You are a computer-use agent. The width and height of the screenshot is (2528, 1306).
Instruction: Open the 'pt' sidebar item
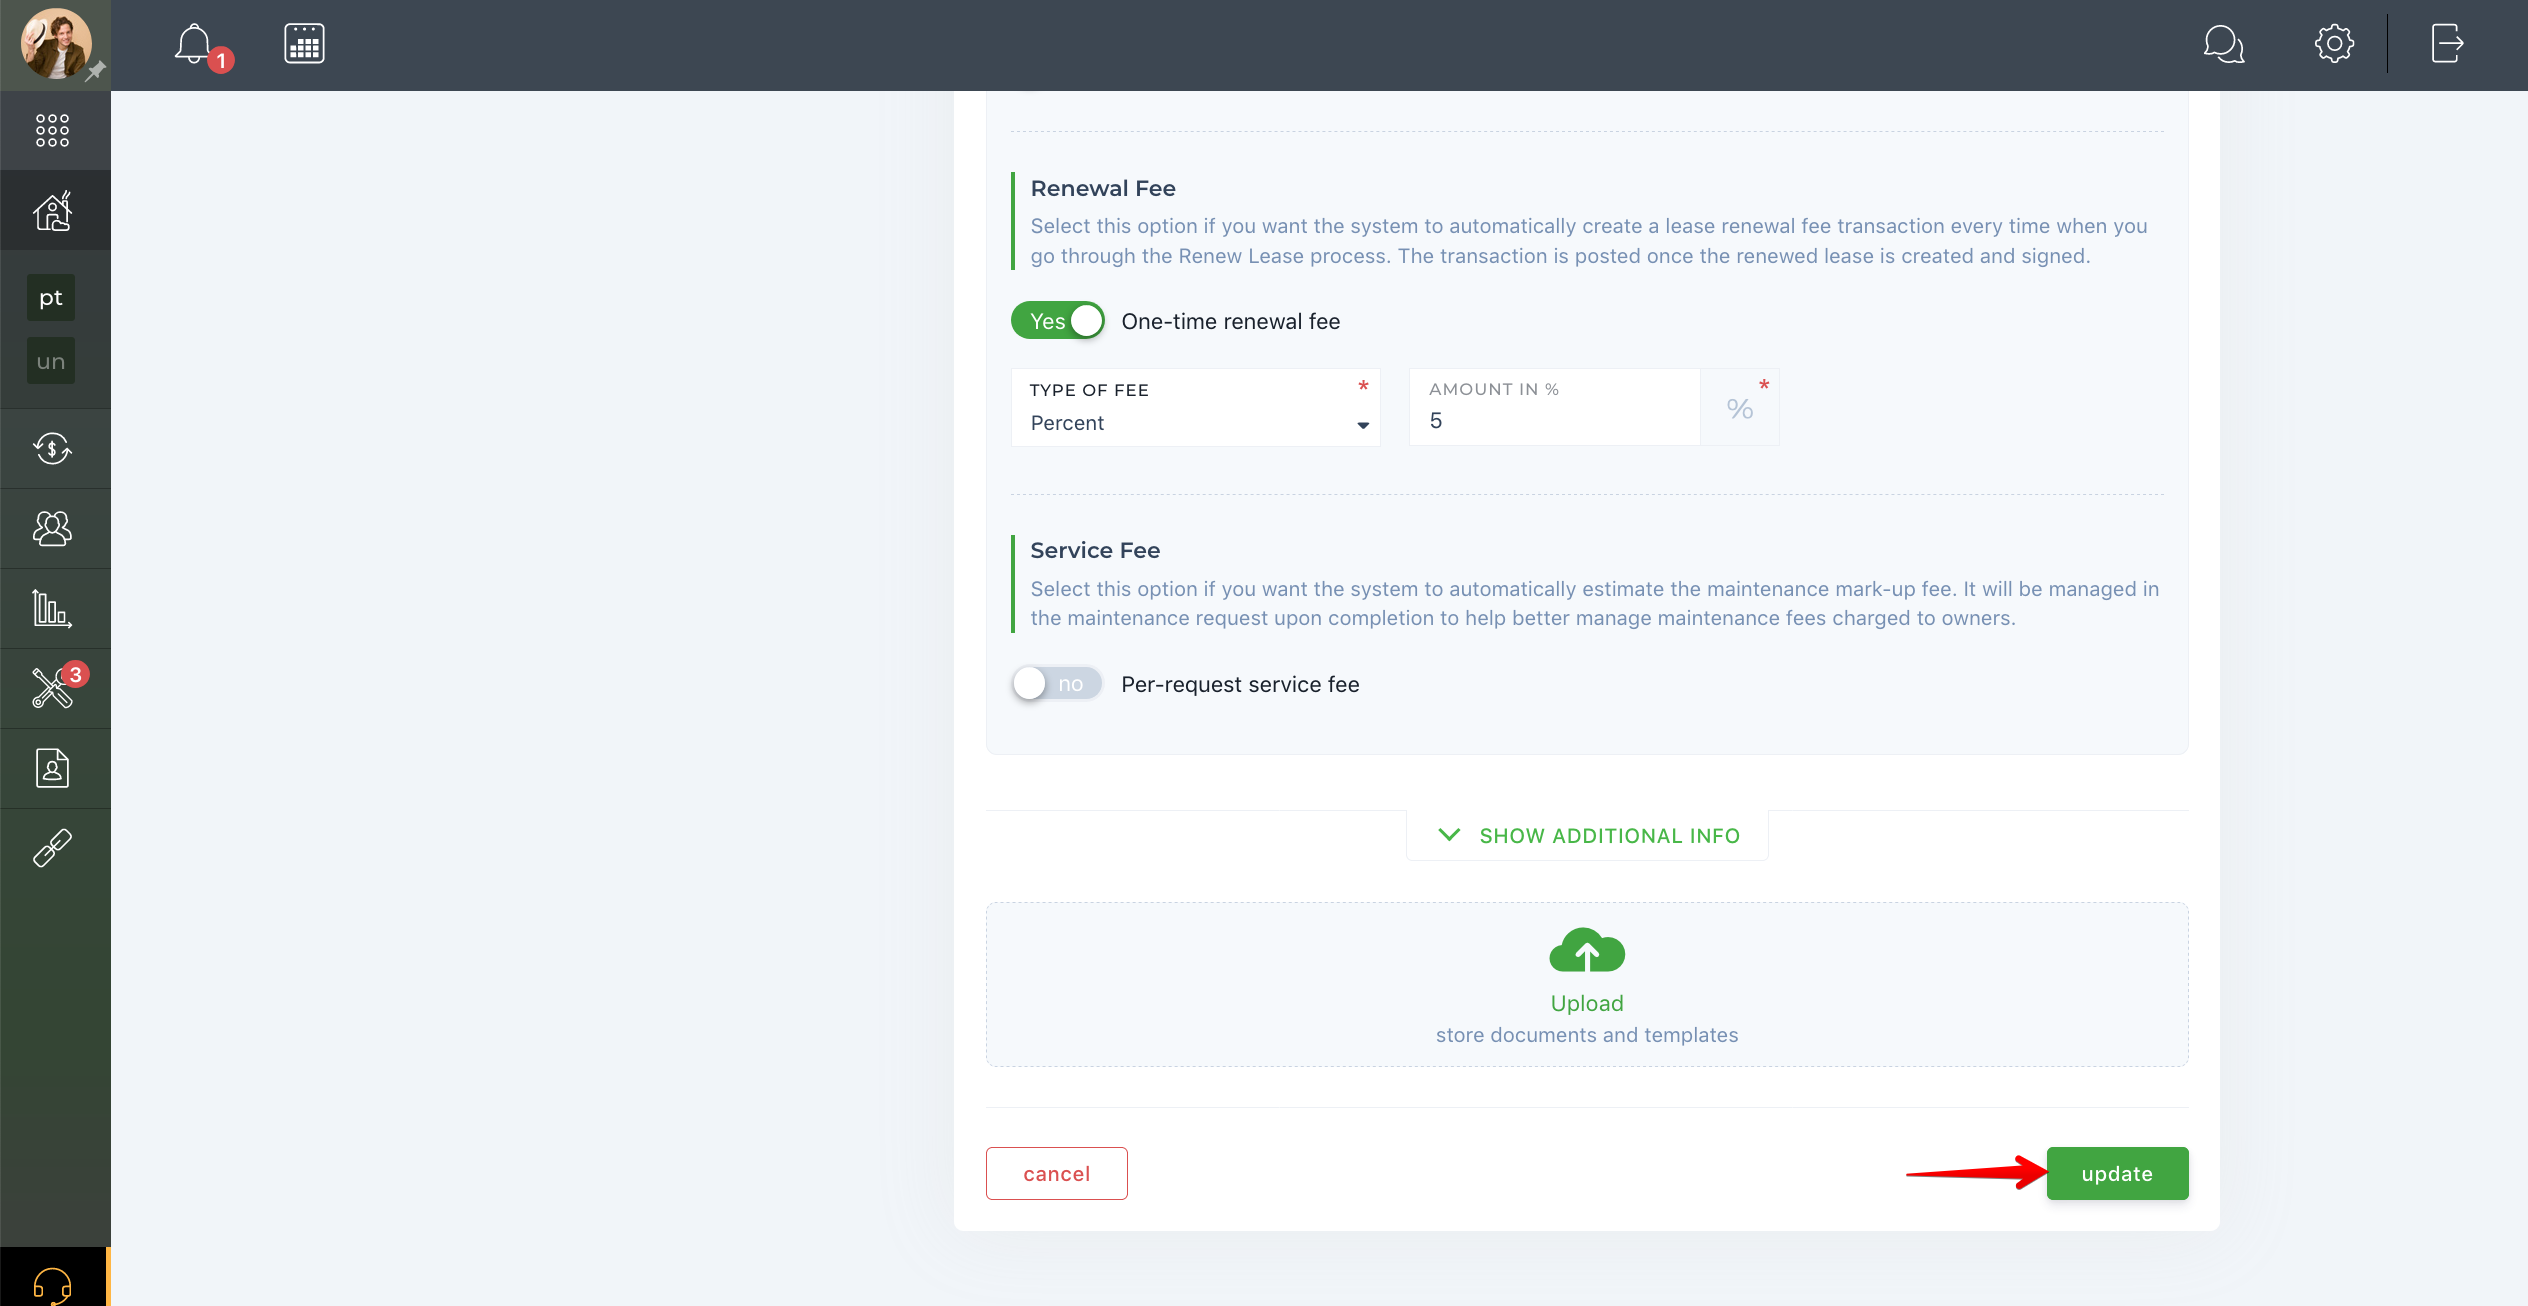pos(51,297)
